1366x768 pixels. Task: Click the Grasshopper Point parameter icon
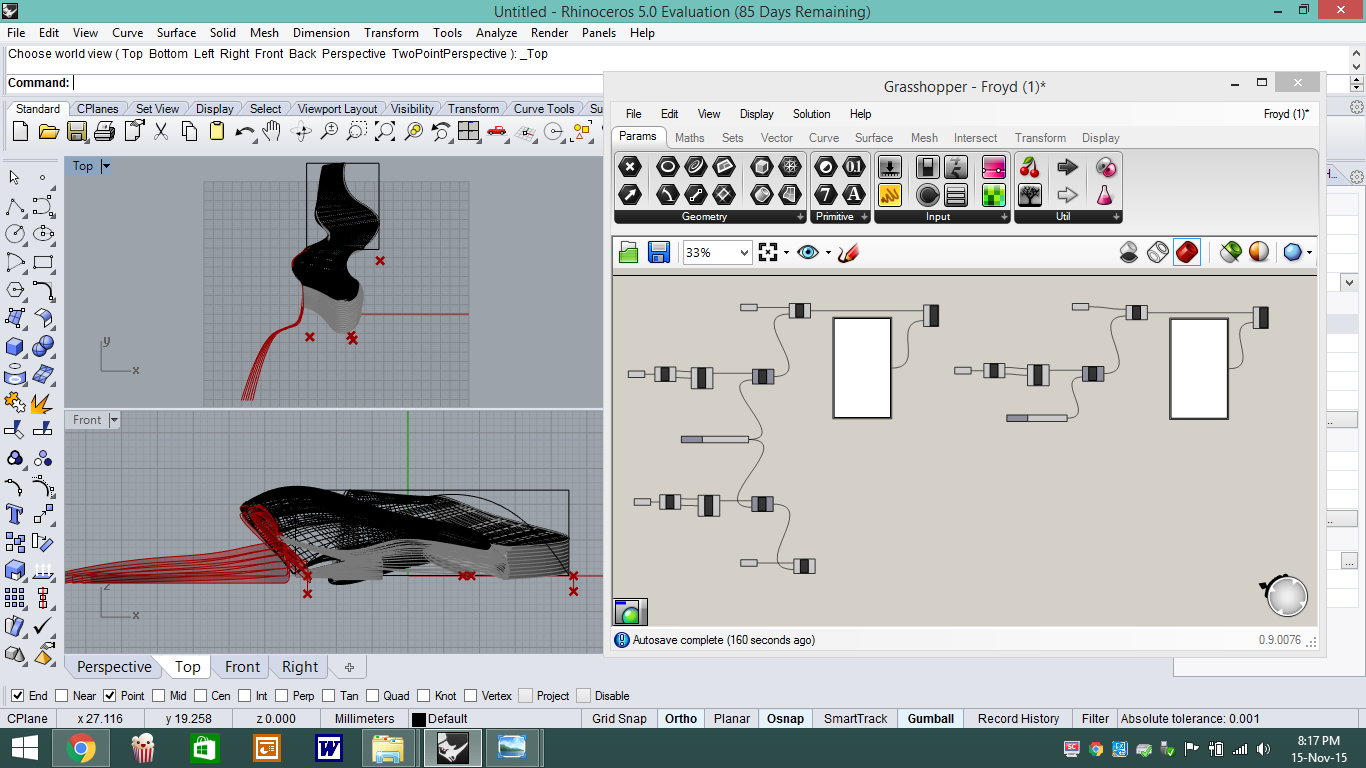[x=630, y=167]
